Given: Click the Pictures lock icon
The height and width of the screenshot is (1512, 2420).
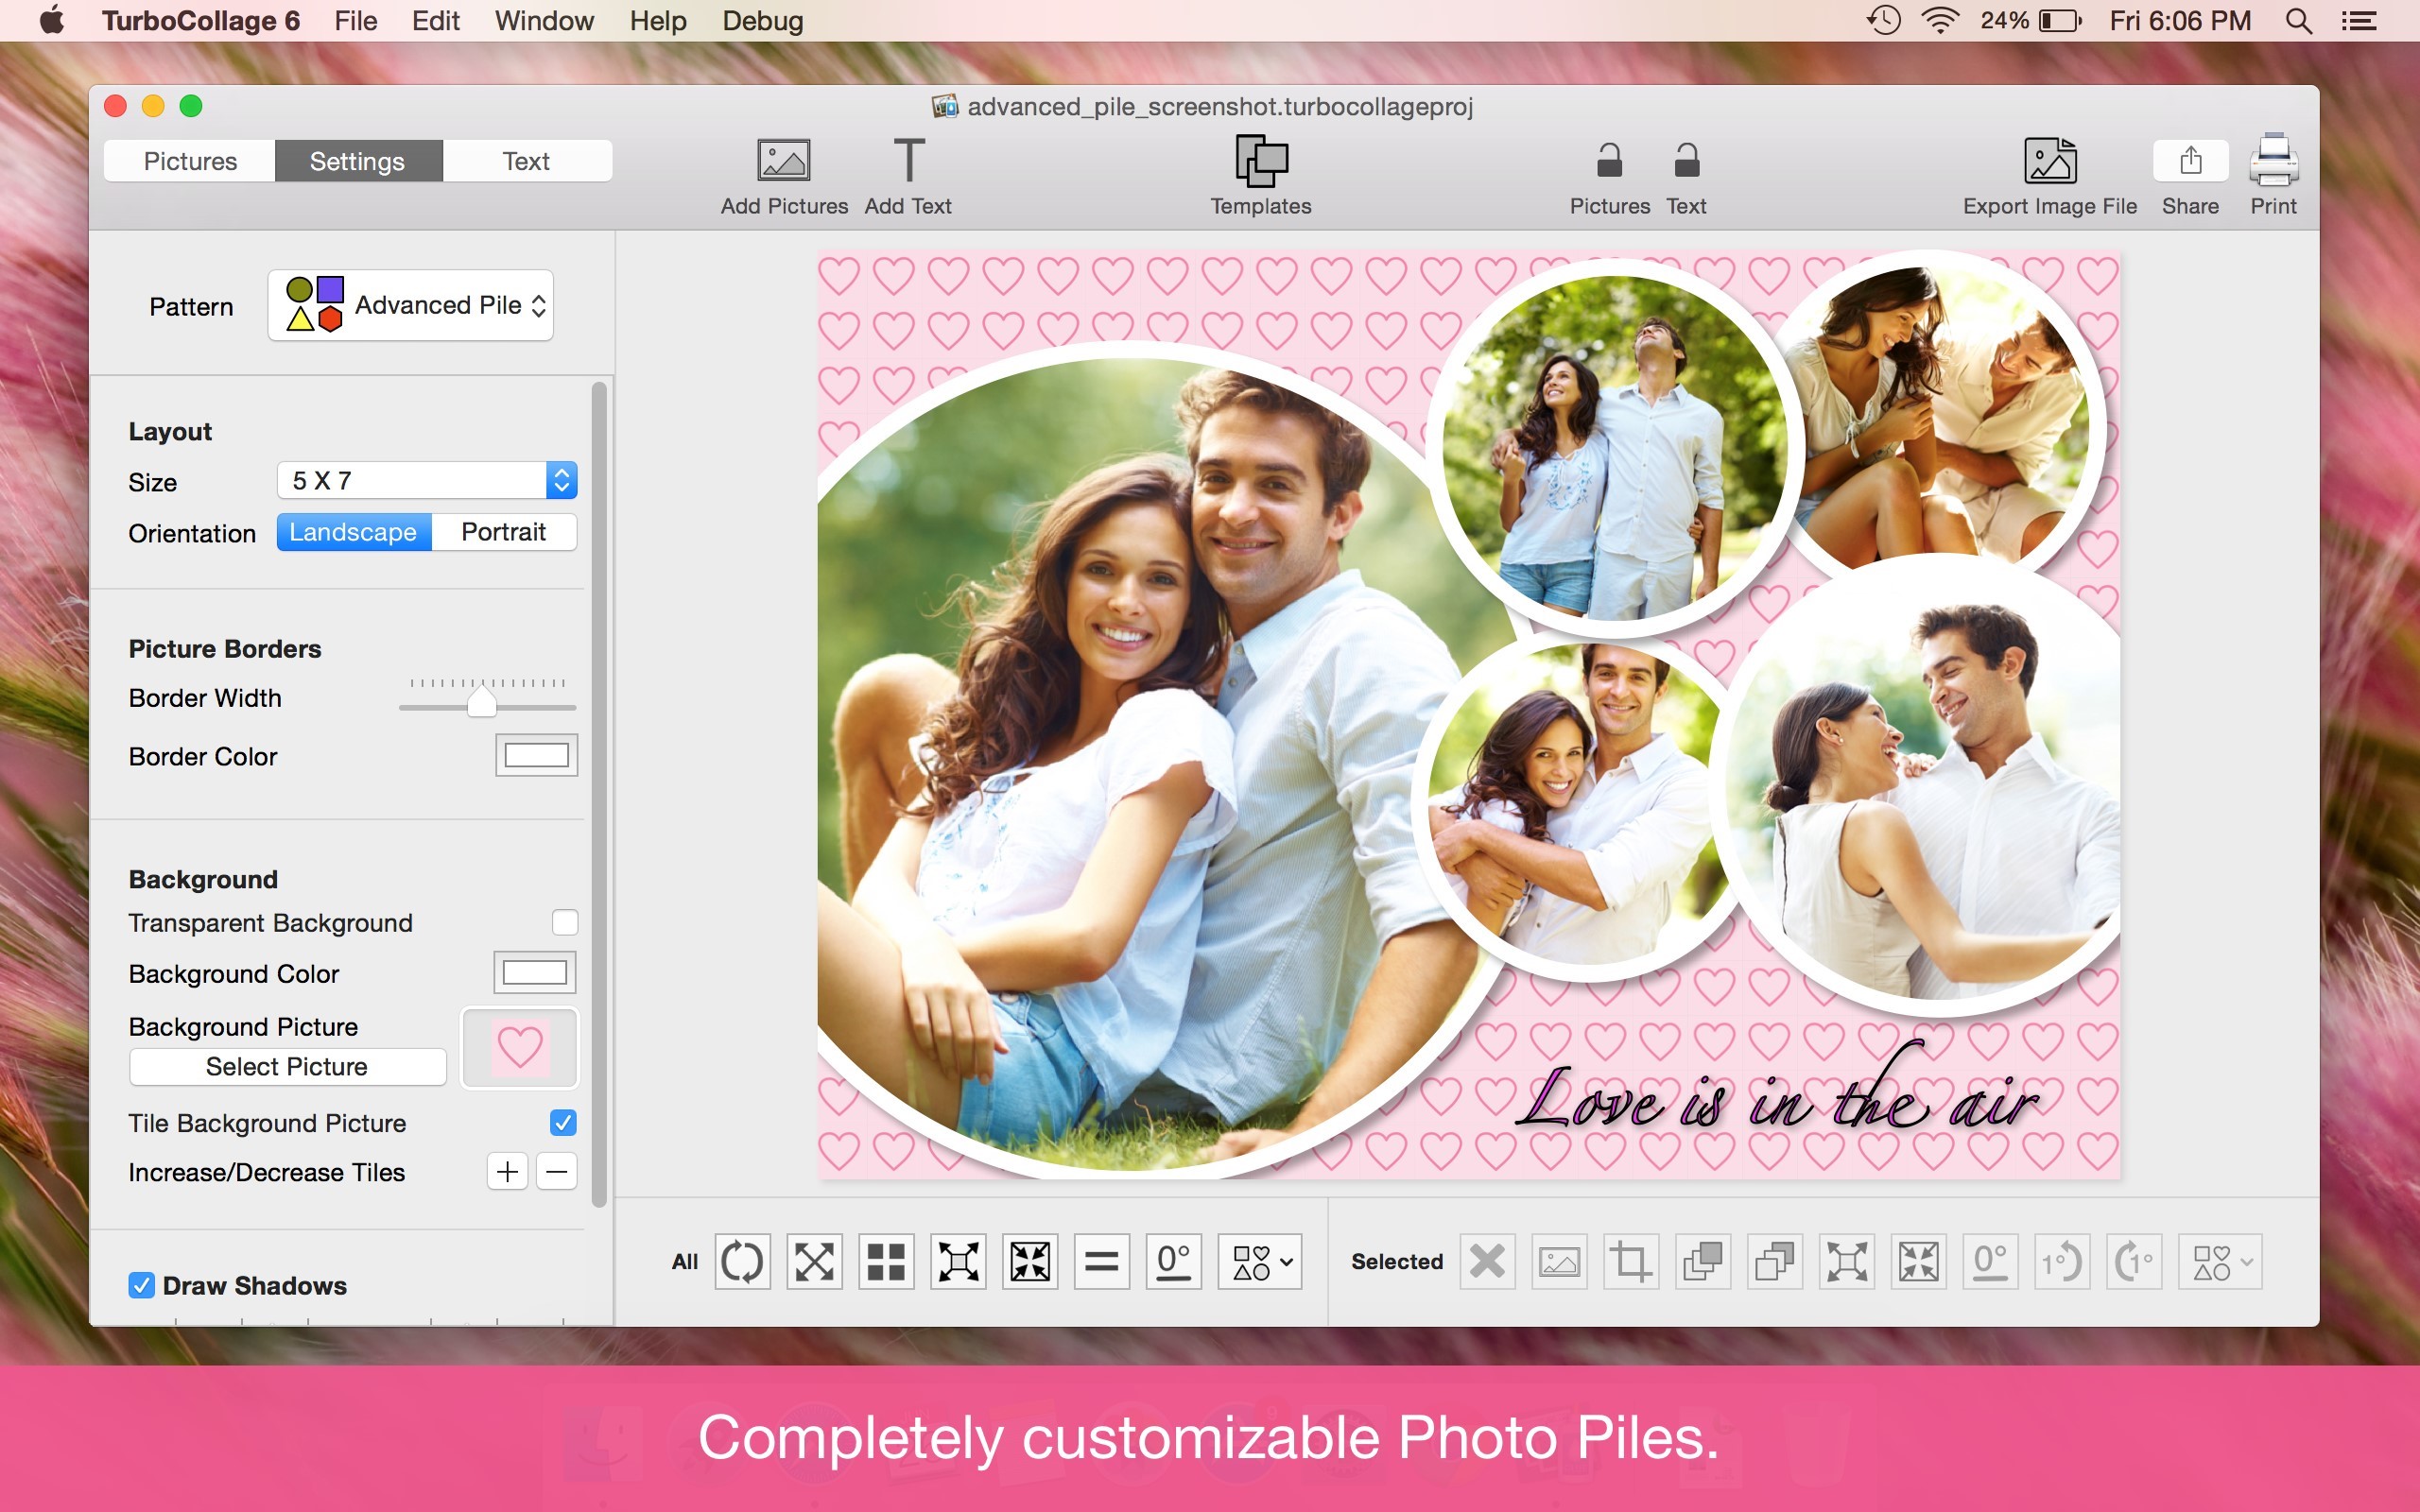Looking at the screenshot, I should click(1608, 161).
